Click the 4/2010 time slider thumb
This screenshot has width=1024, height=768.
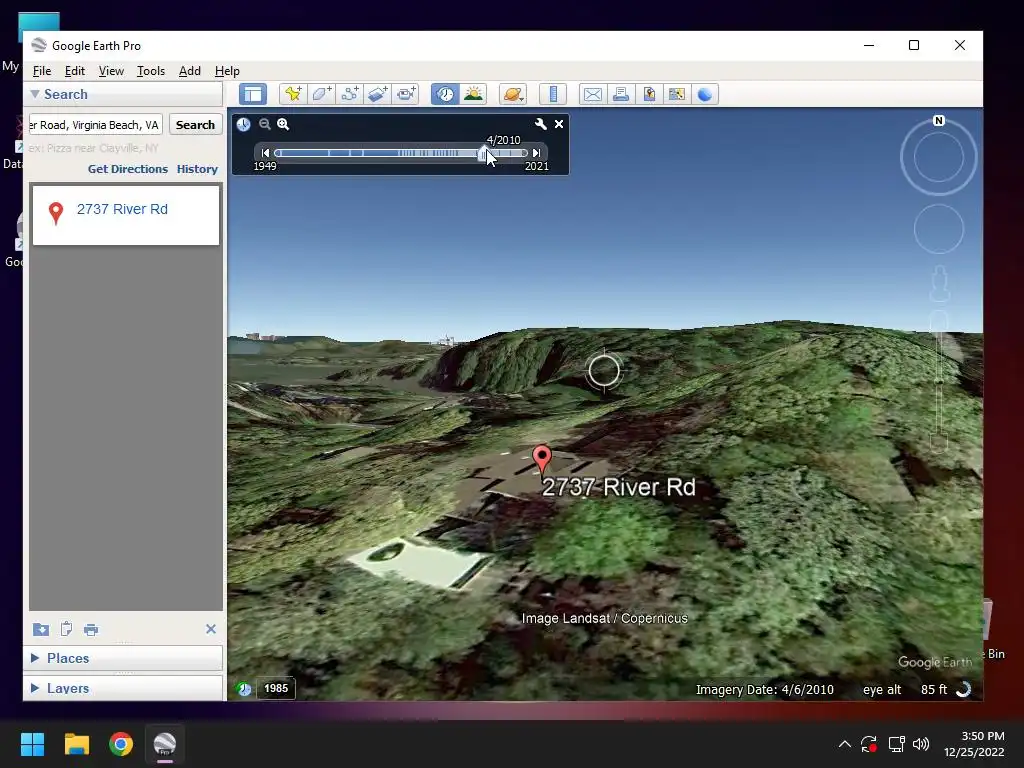point(483,153)
